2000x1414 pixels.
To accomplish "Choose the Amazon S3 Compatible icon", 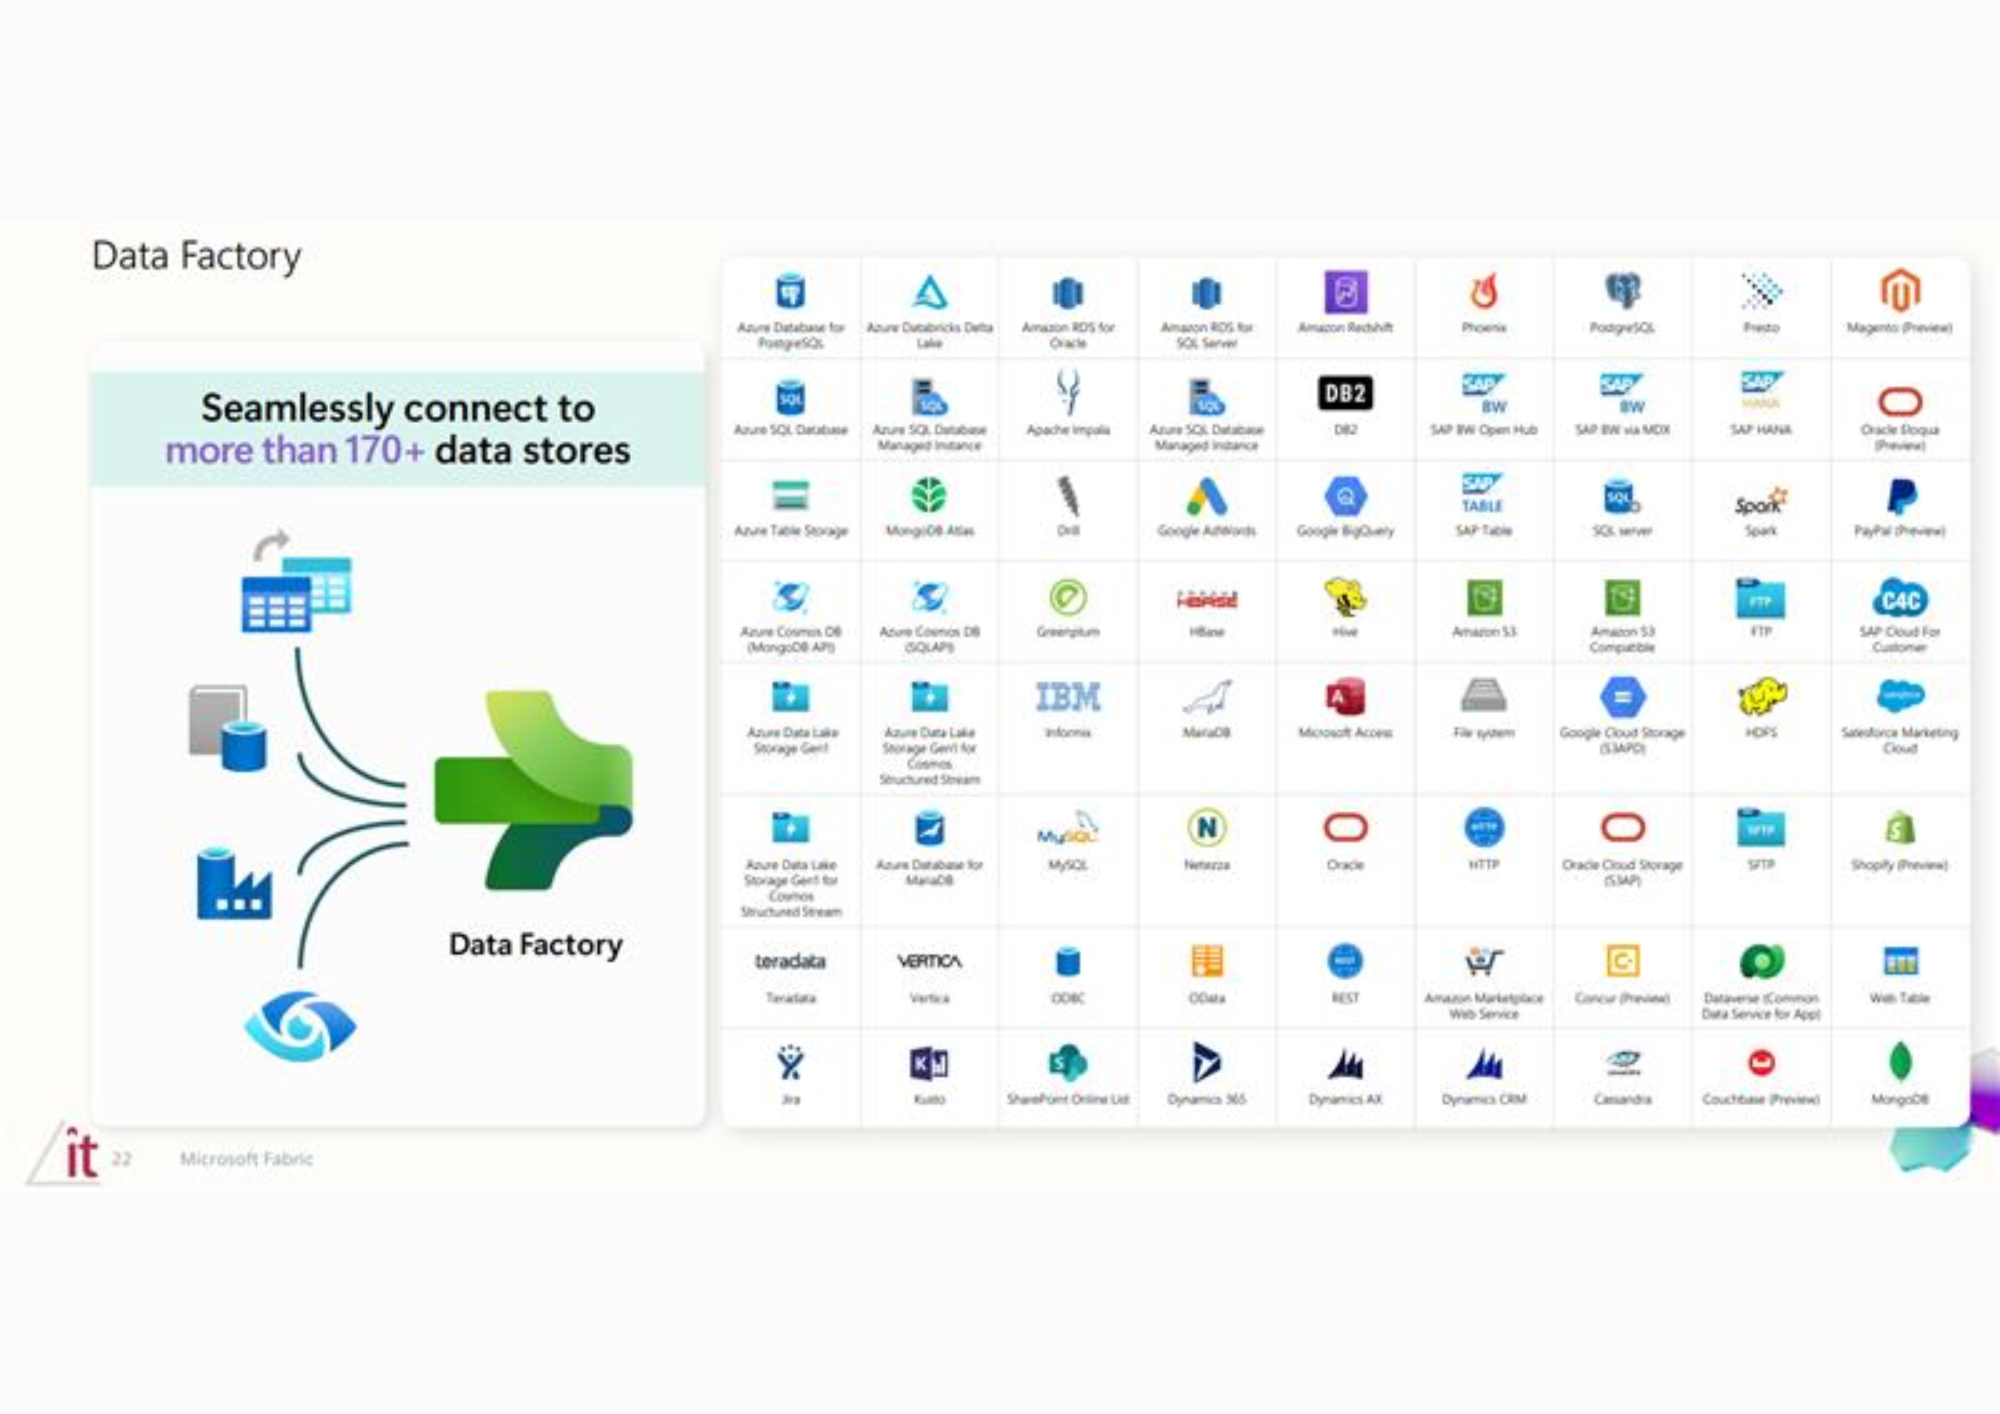I will coord(1622,598).
